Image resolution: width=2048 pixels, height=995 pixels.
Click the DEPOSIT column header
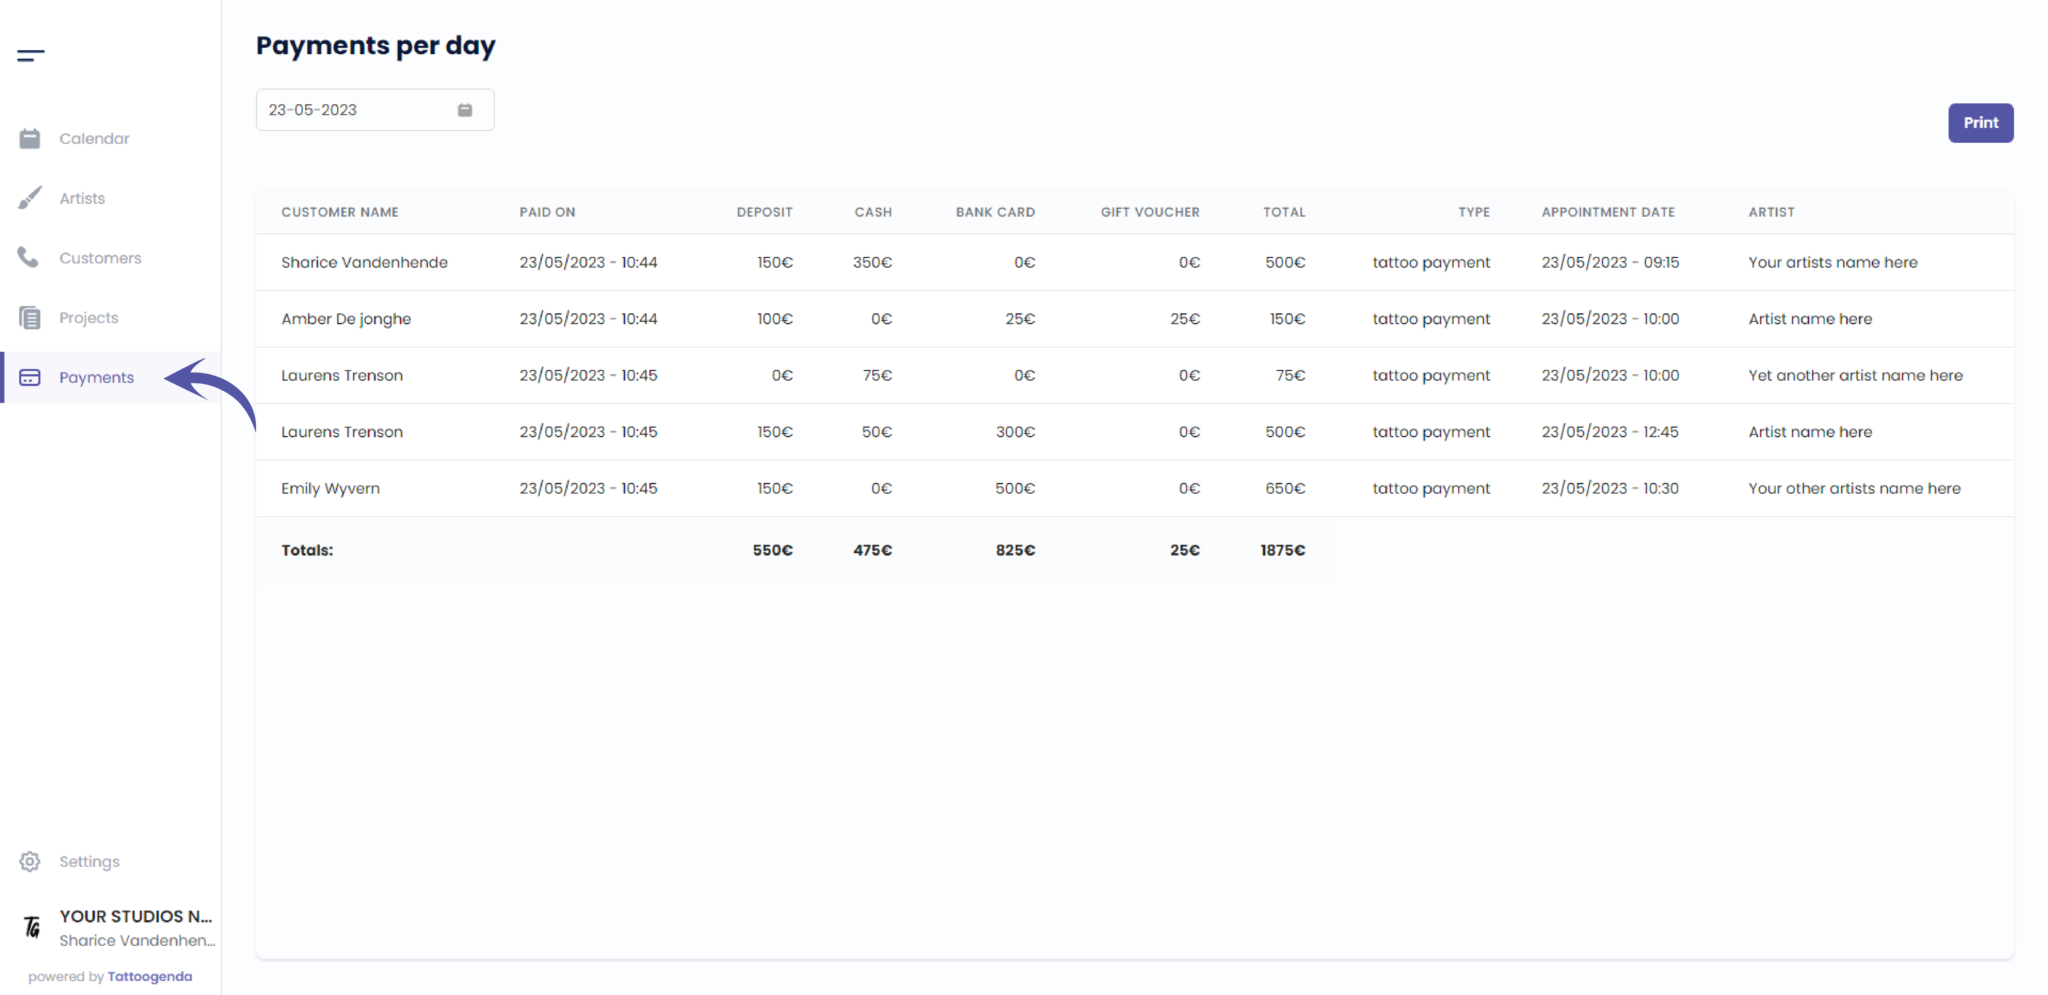pyautogui.click(x=764, y=212)
